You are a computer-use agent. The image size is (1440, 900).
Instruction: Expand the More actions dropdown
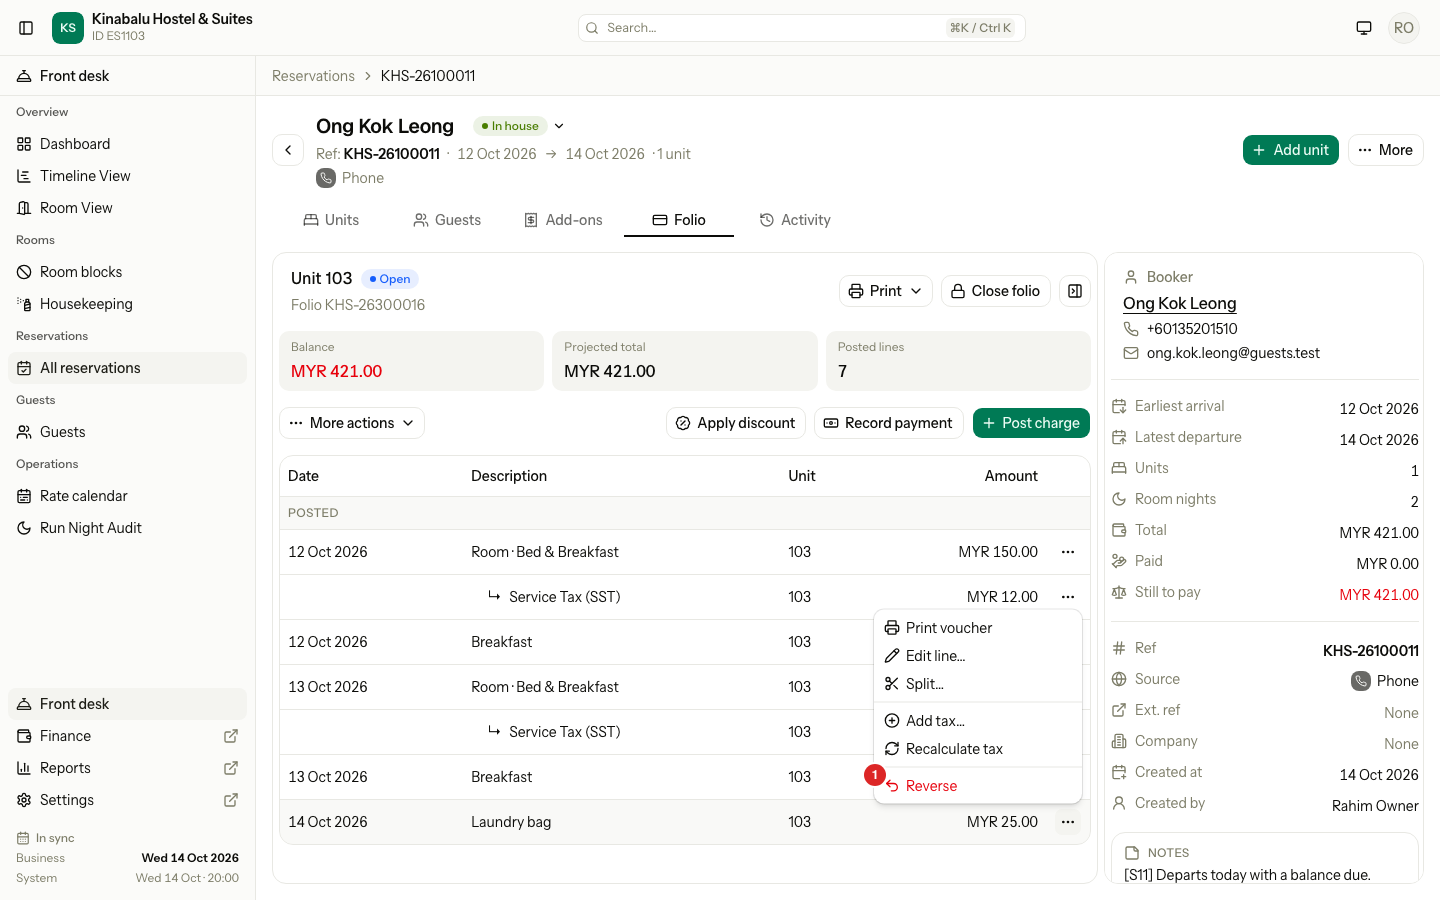[x=352, y=423]
